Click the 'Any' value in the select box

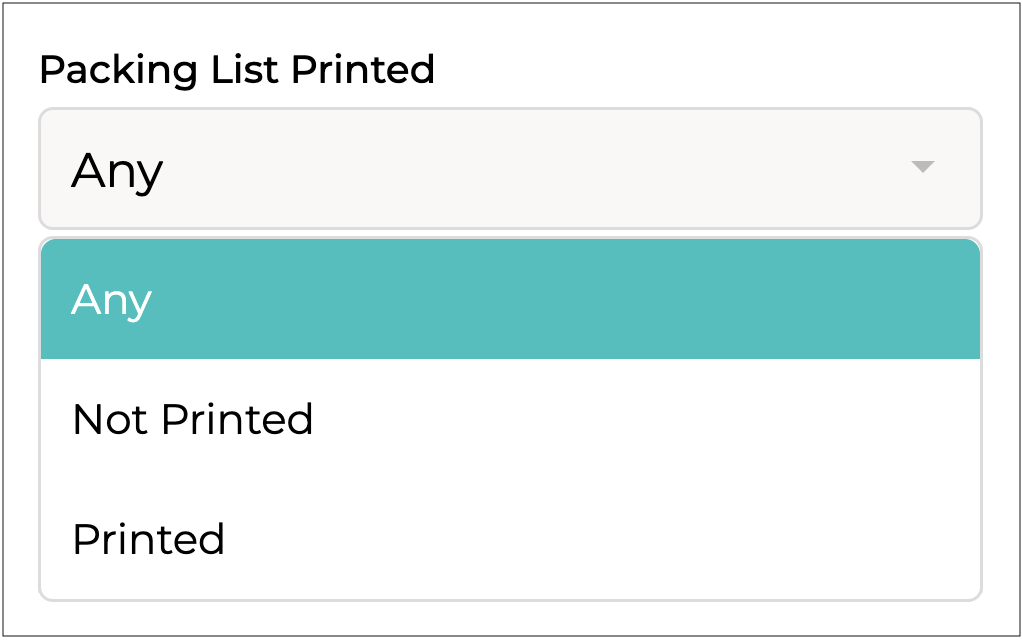[x=117, y=171]
